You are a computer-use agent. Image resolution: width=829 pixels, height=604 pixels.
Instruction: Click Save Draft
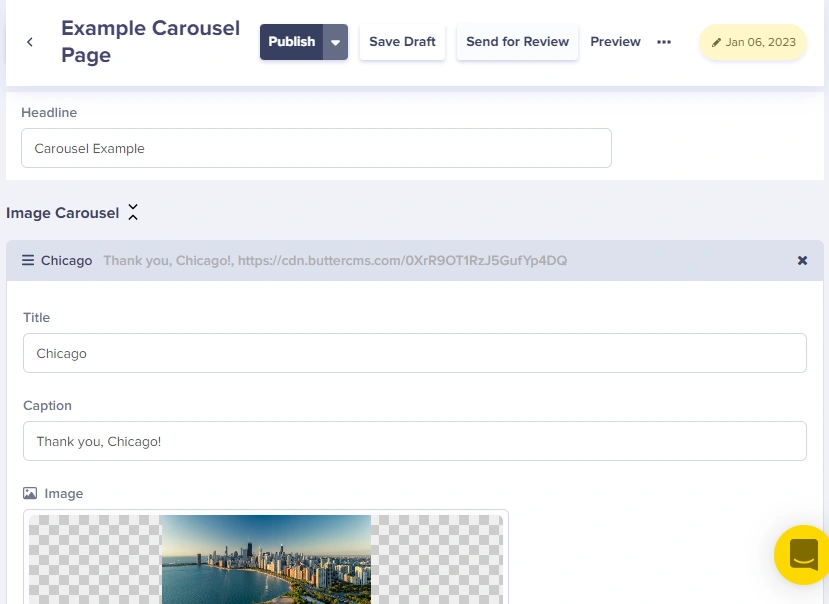pos(402,42)
